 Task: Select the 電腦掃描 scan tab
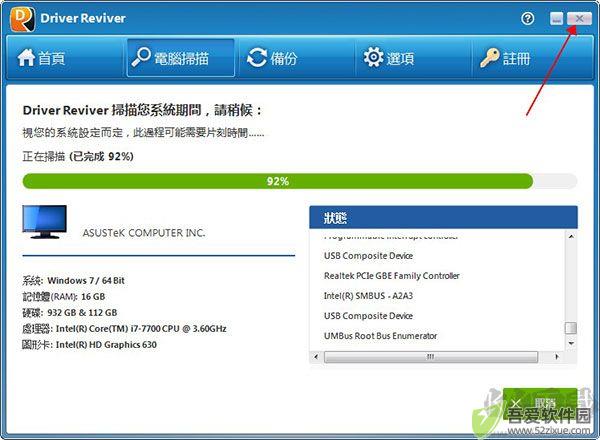click(181, 58)
